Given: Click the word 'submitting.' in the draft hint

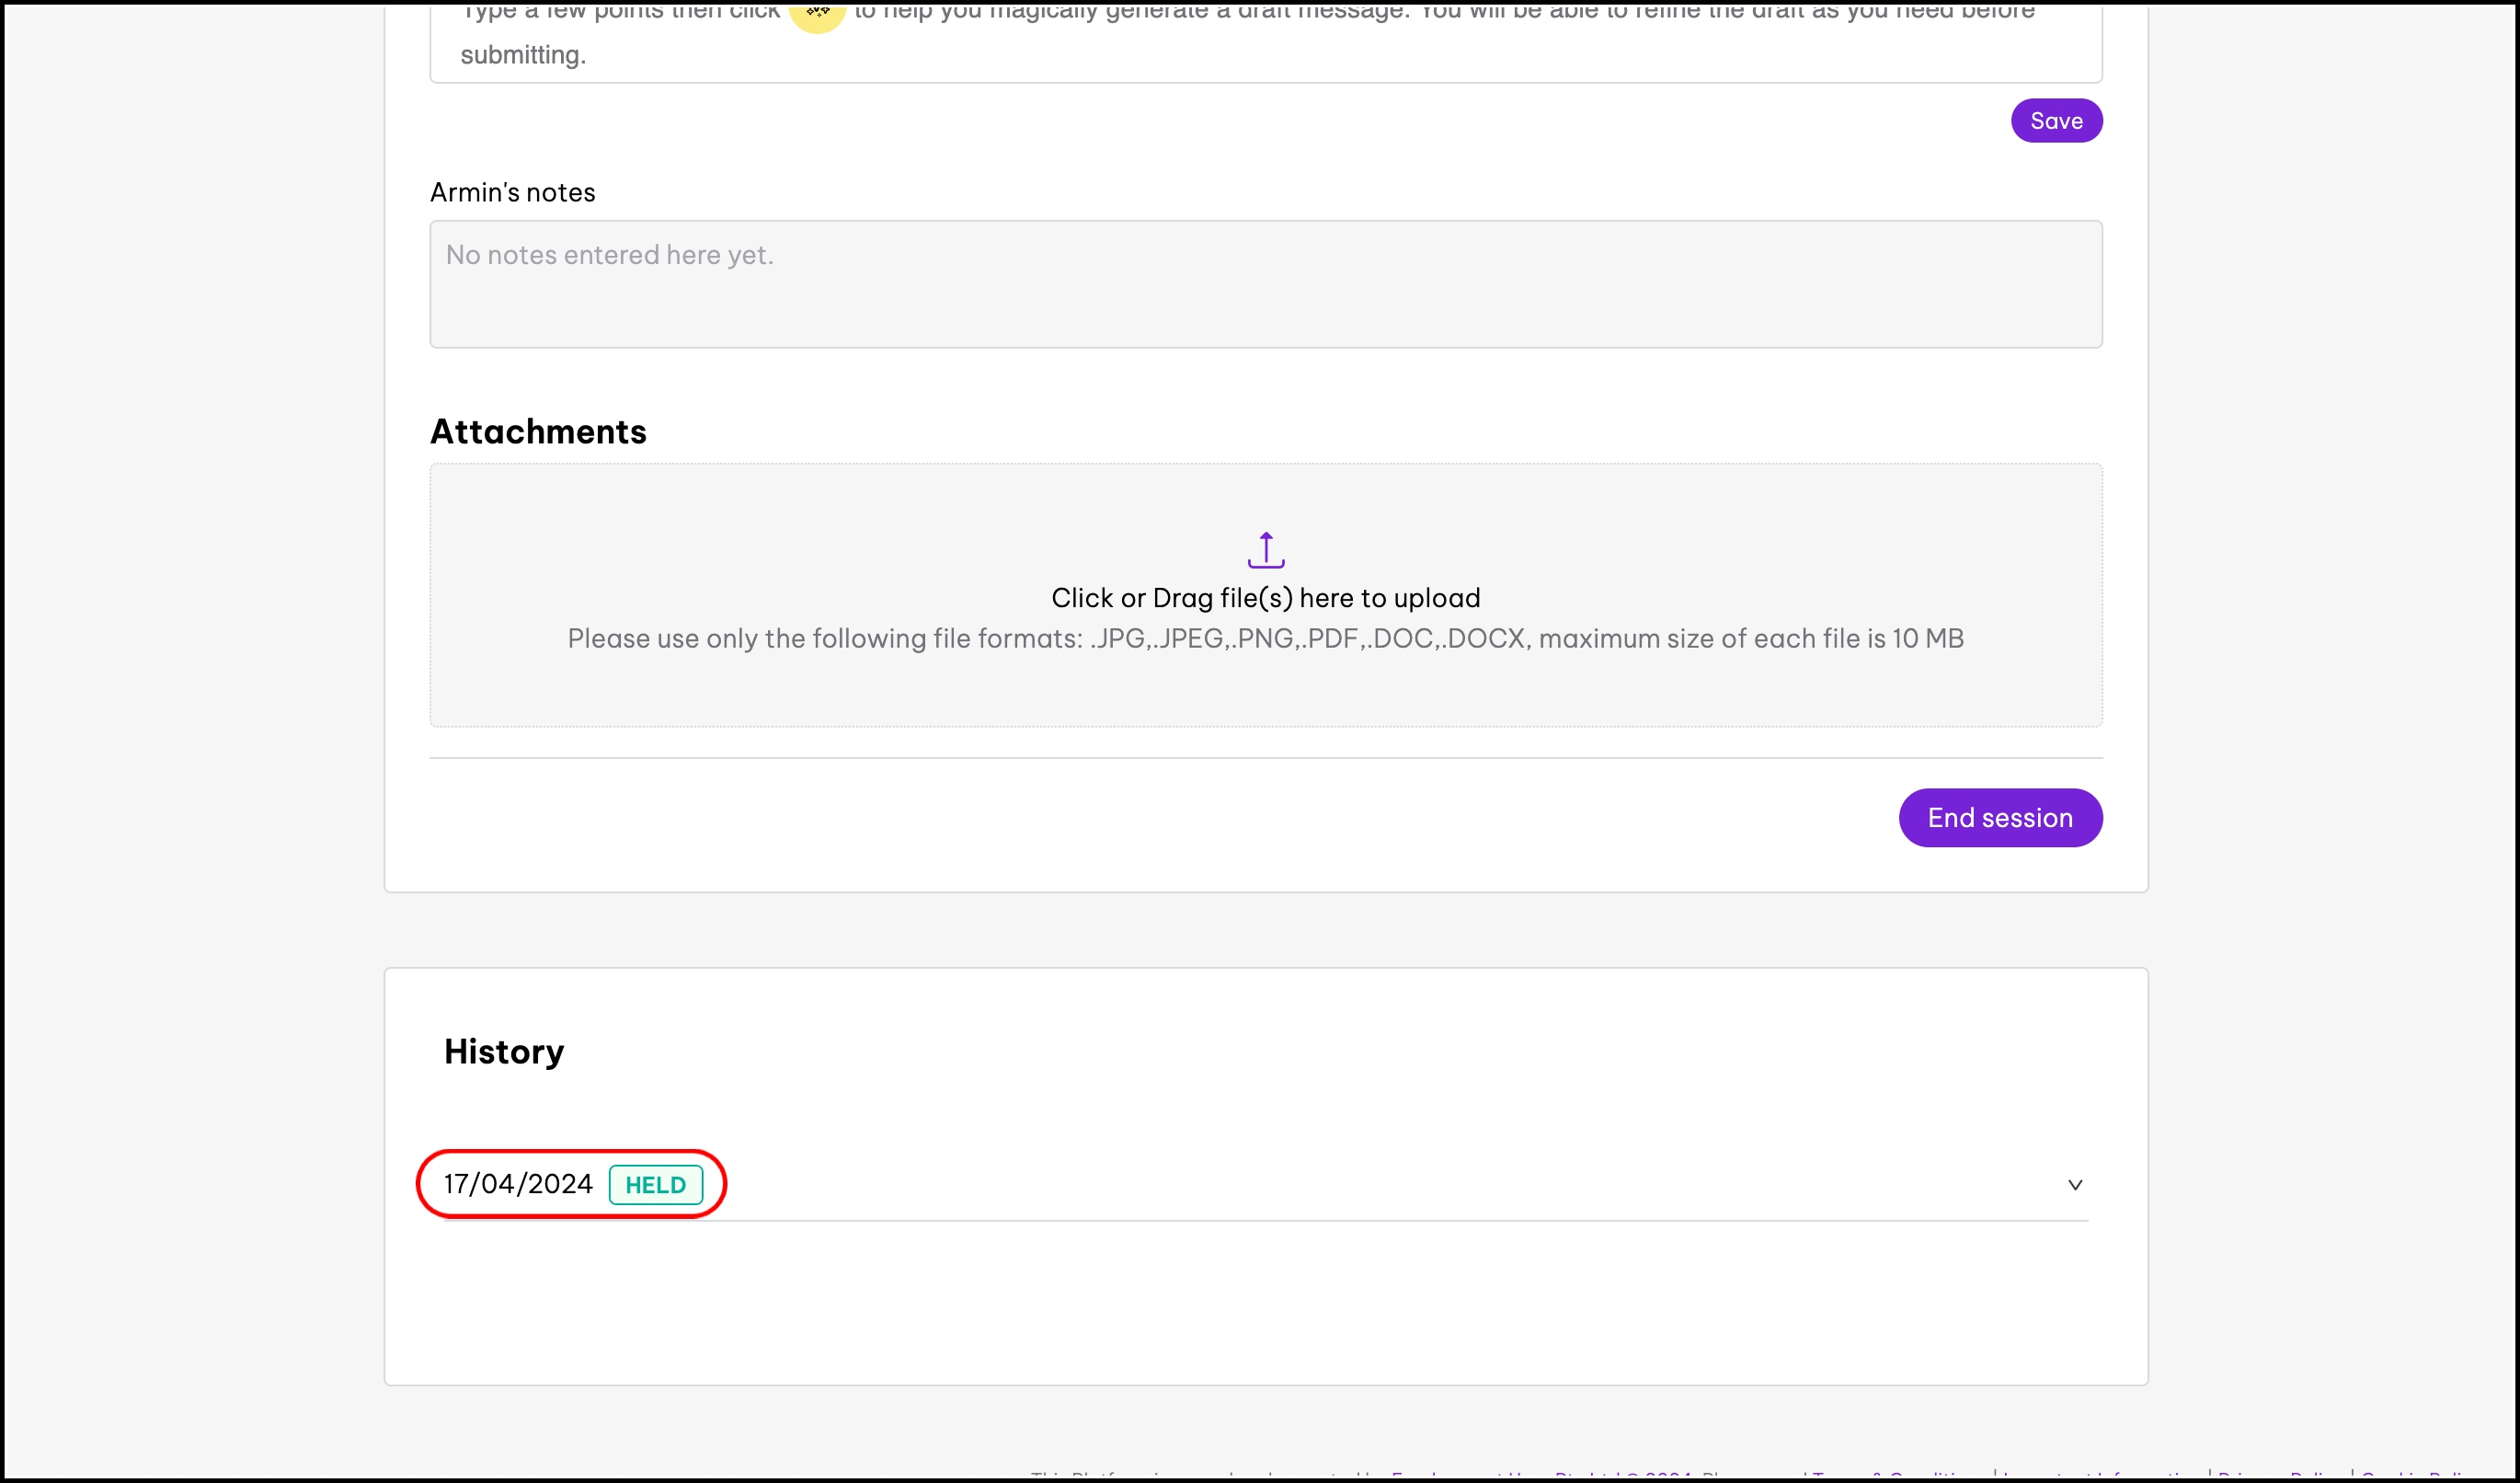Looking at the screenshot, I should 523,55.
